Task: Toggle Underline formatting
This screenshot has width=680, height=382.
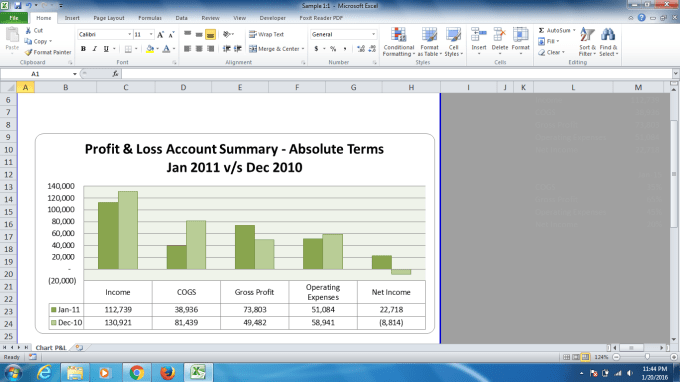Action: coord(106,49)
